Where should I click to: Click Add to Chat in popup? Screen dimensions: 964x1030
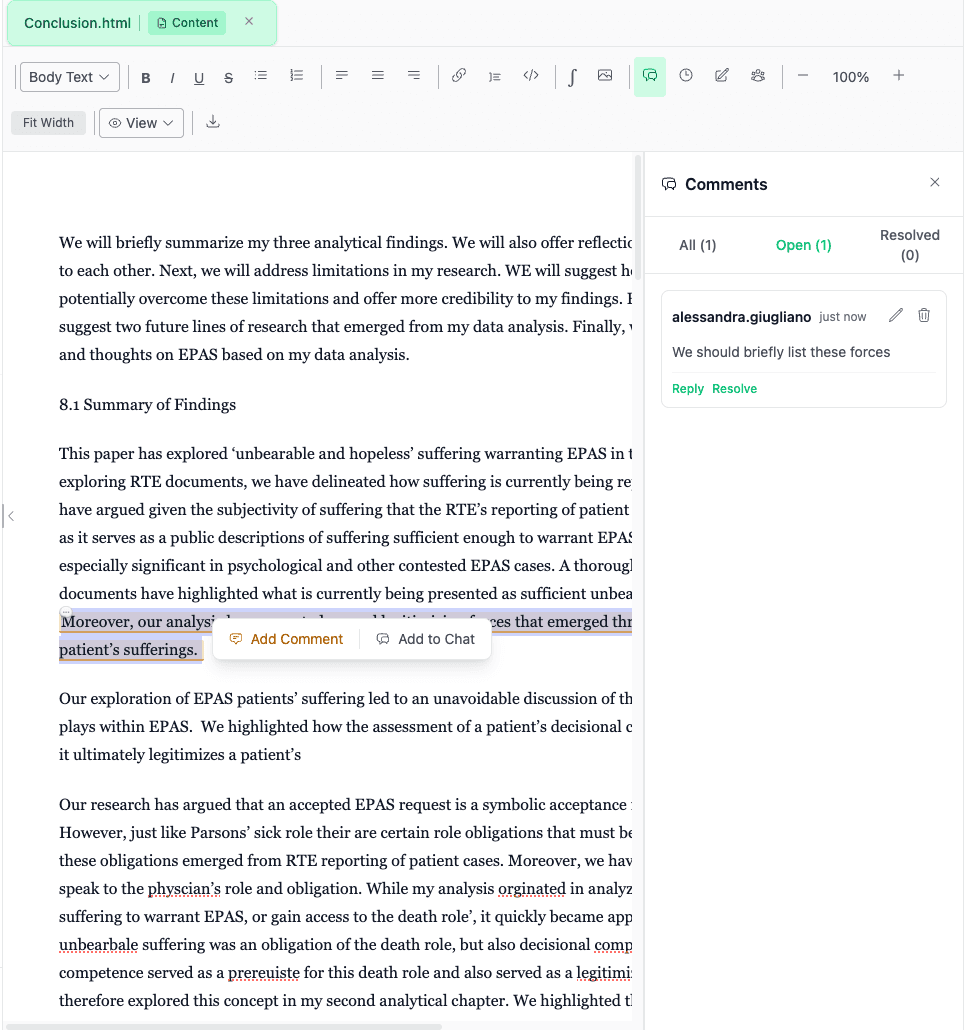click(426, 639)
